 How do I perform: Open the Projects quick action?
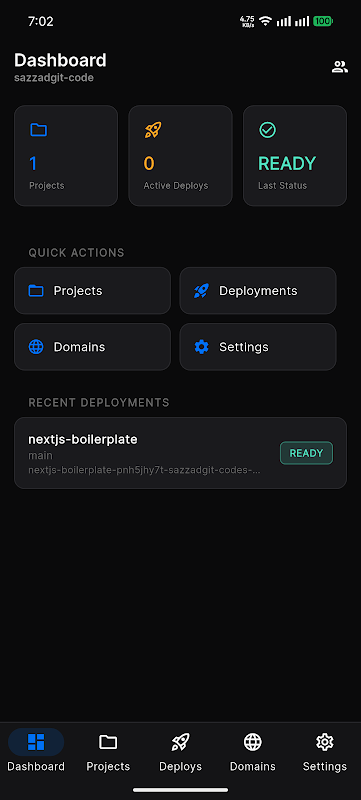tap(92, 291)
